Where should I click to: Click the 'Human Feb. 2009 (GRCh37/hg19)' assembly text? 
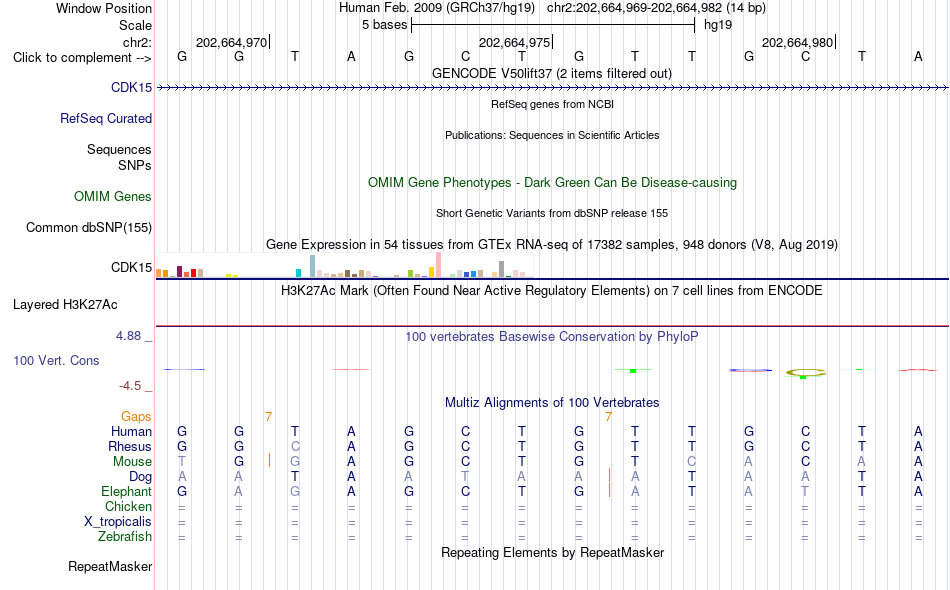437,8
